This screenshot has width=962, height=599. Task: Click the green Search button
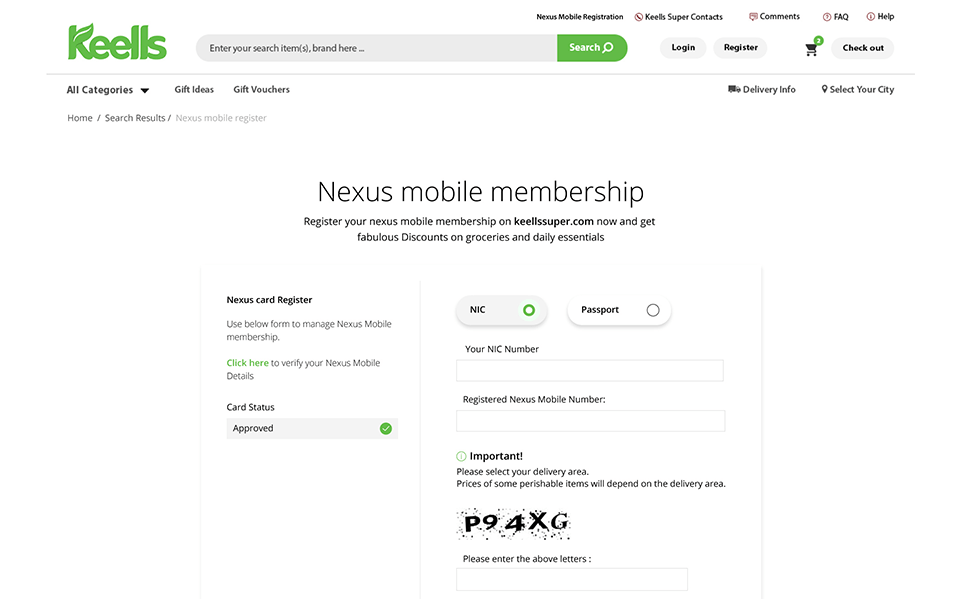click(591, 48)
